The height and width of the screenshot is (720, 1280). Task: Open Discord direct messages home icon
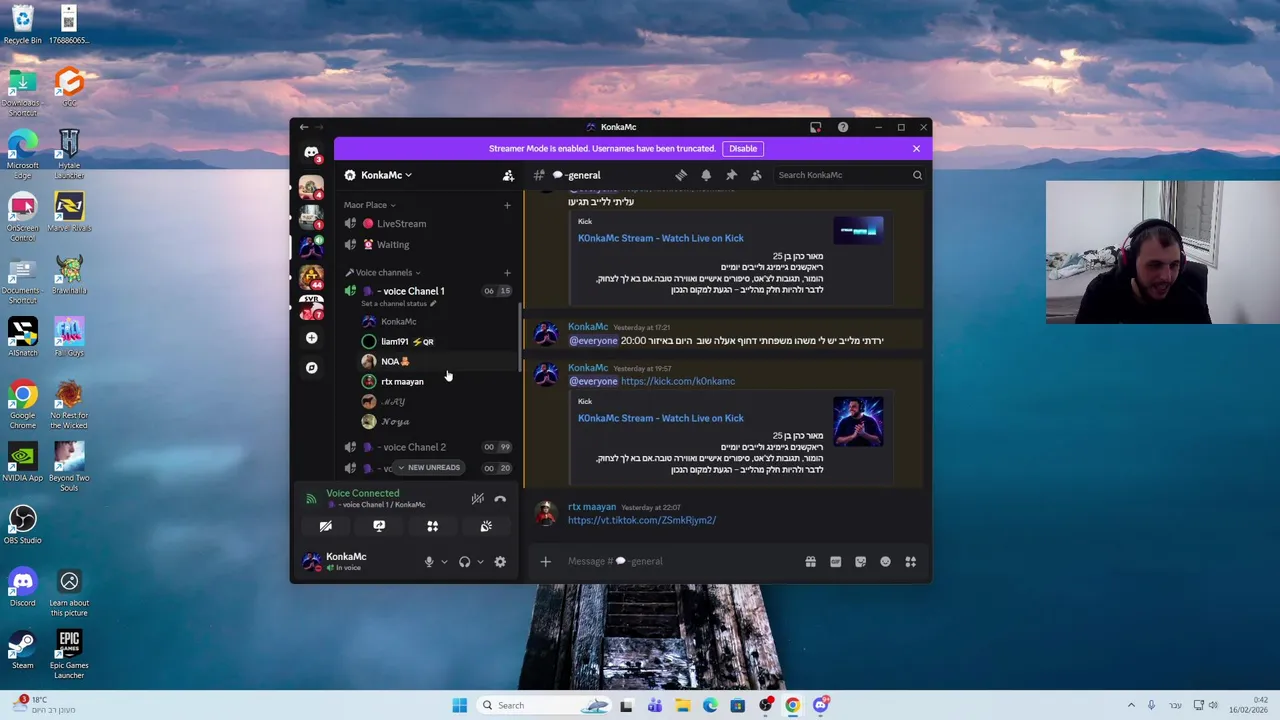click(311, 152)
